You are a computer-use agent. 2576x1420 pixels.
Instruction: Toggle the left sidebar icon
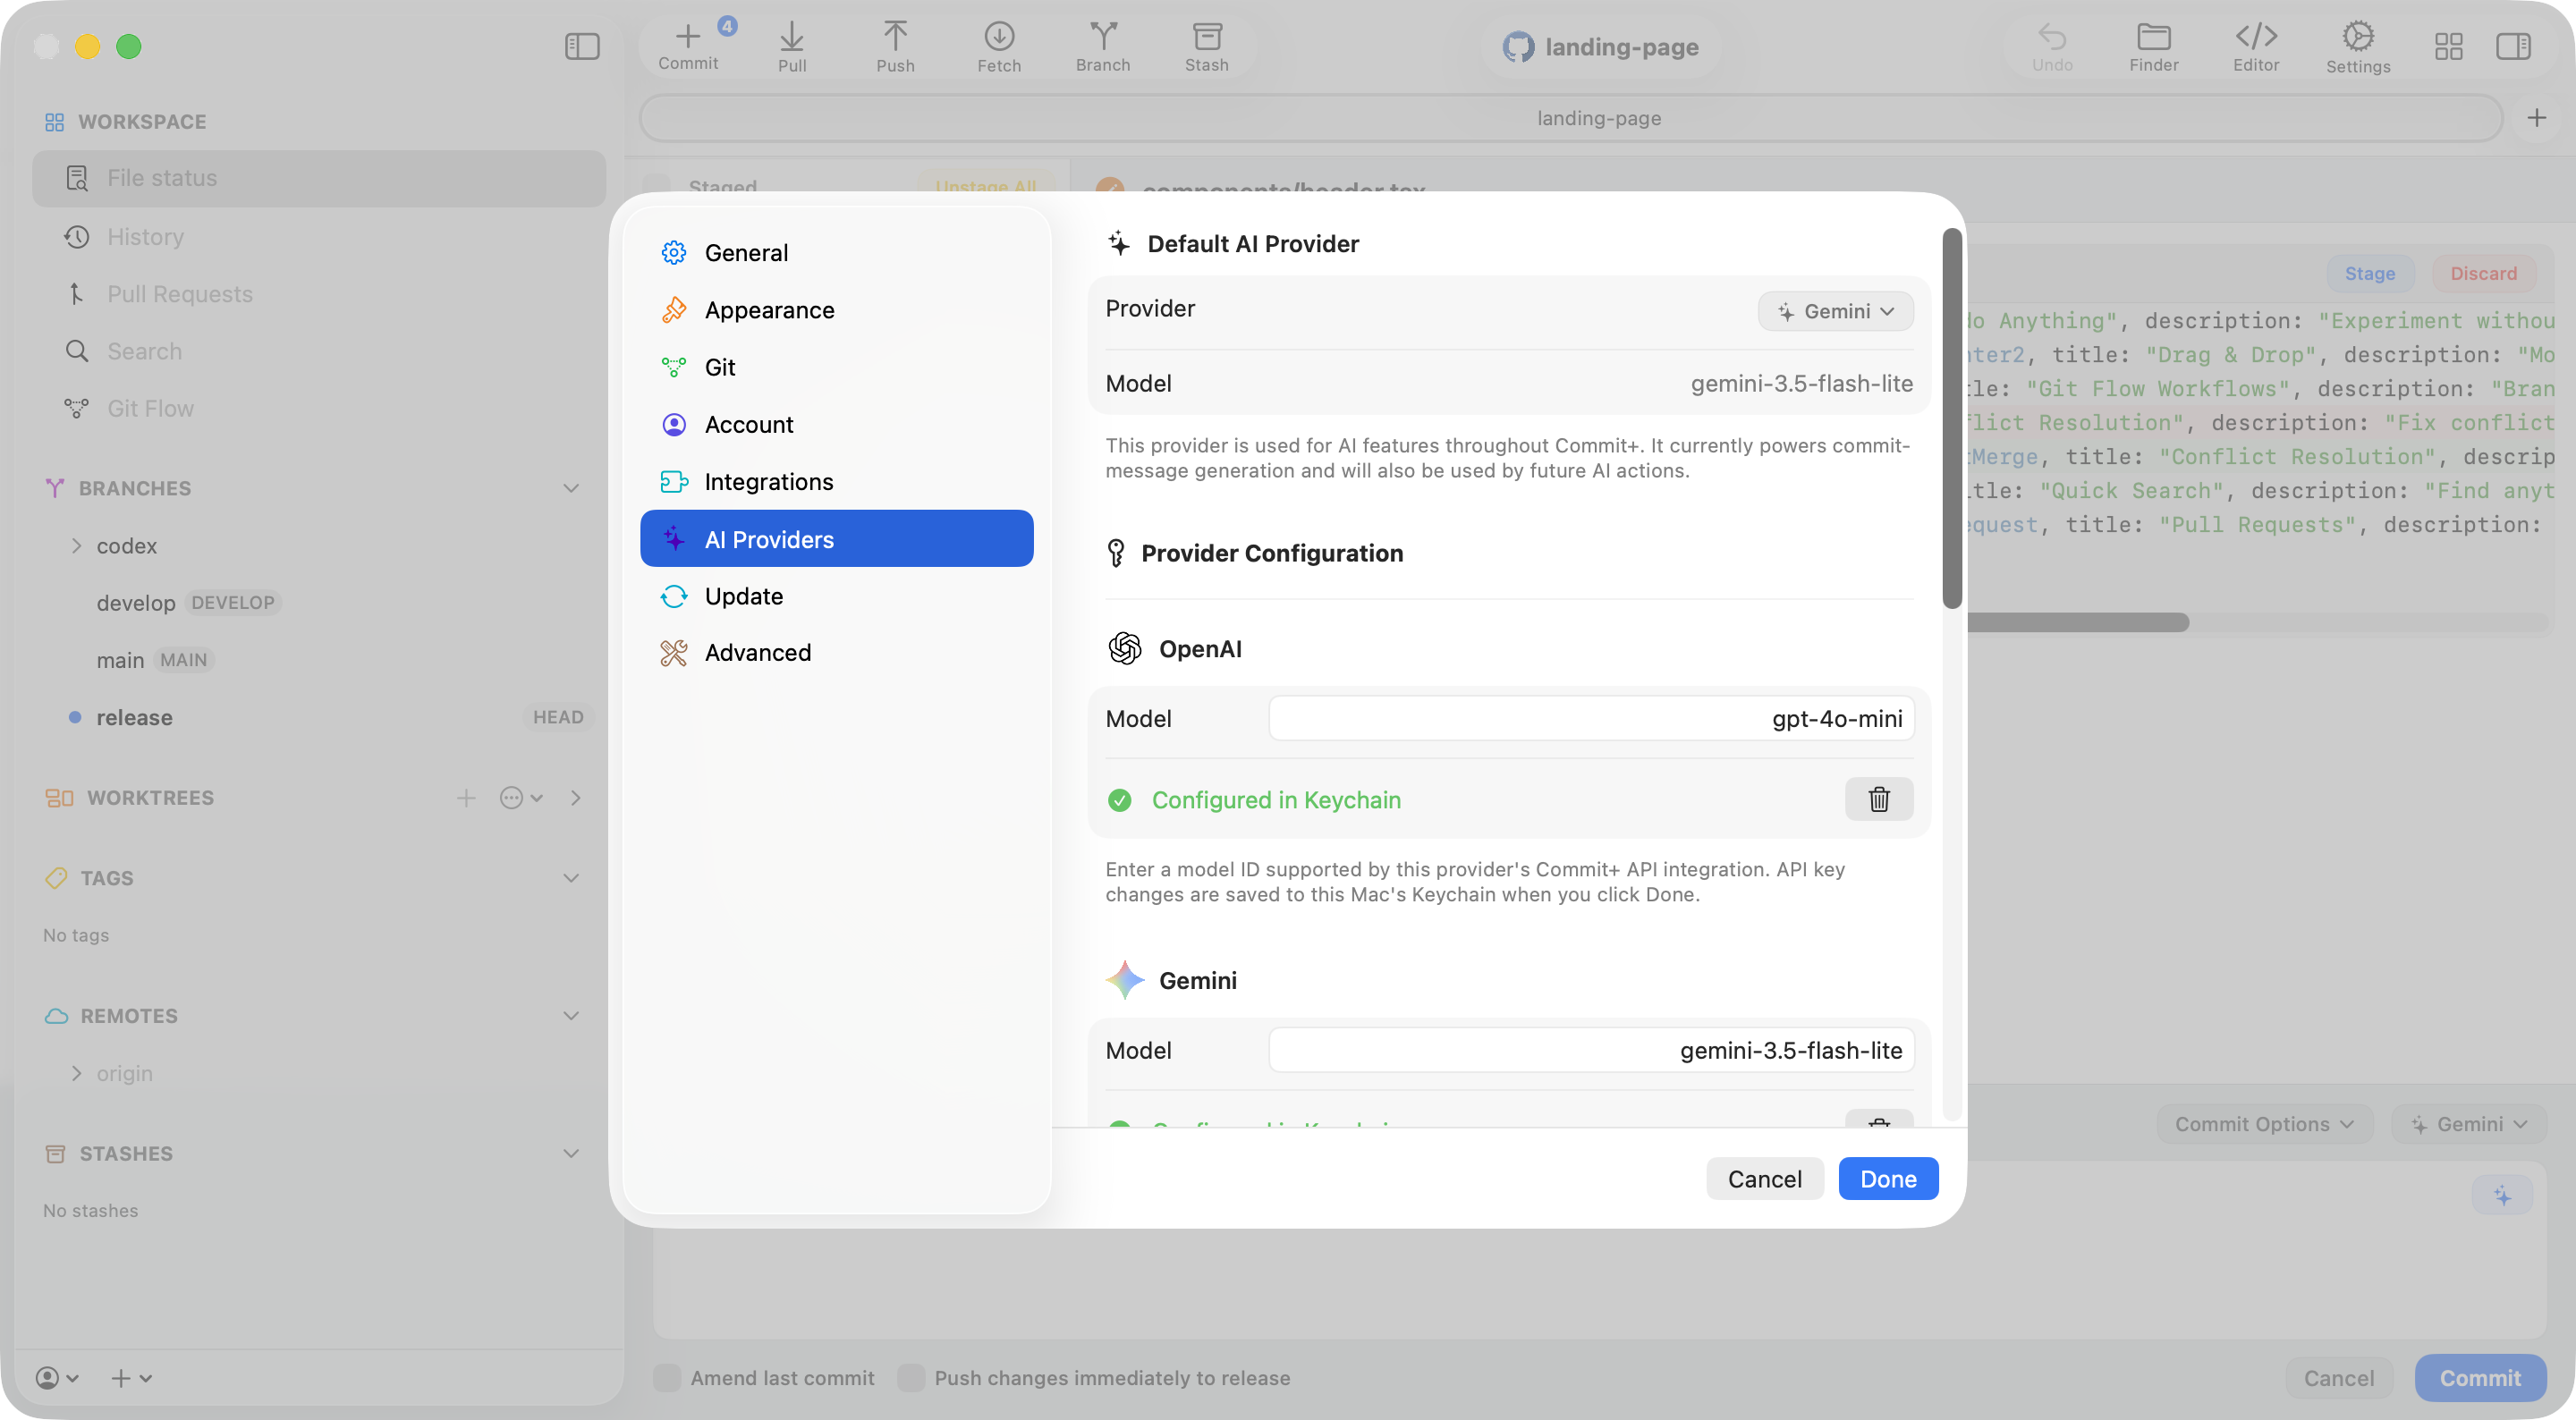[582, 46]
